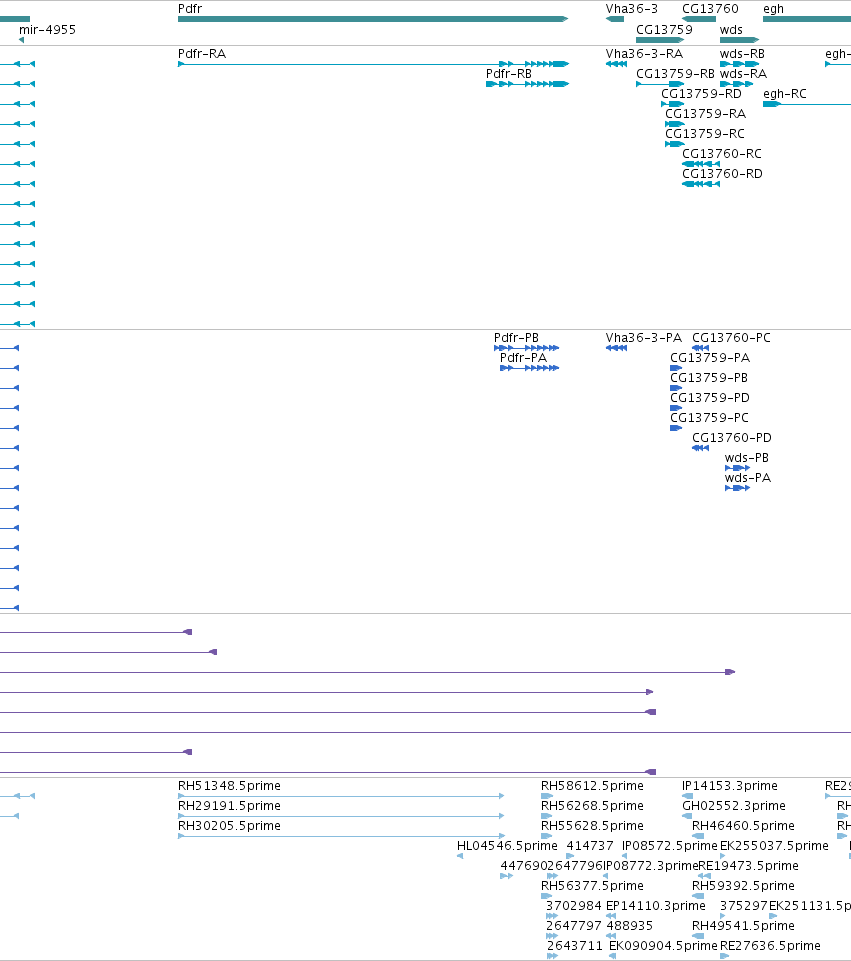Select the EK255037.5prime EST label
Viewport: 851px width, 961px height.
coord(774,846)
